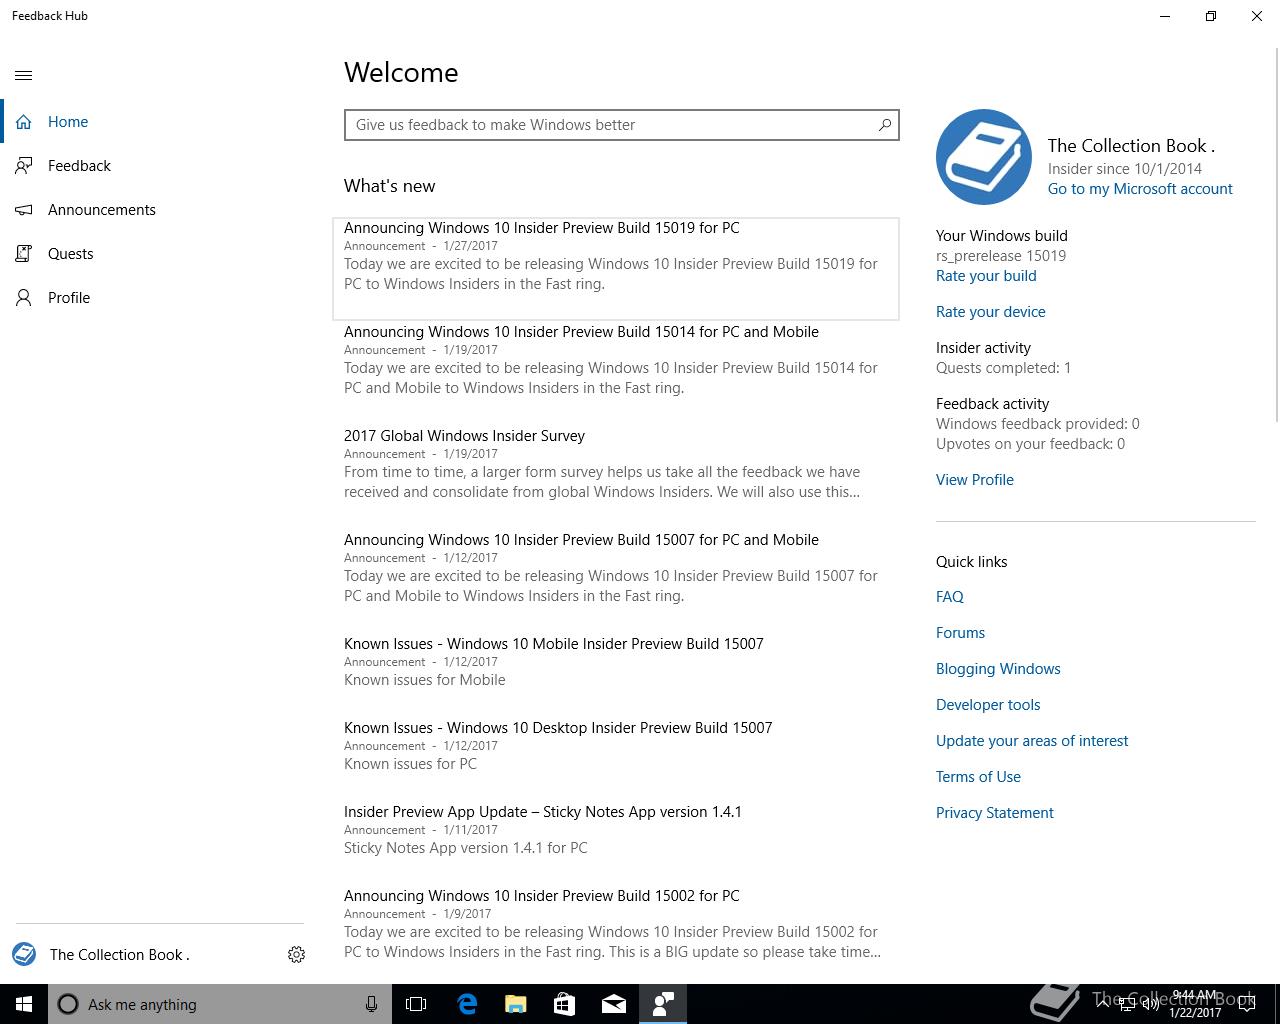The height and width of the screenshot is (1024, 1280).
Task: Click the Cortana circle icon
Action: (68, 1004)
